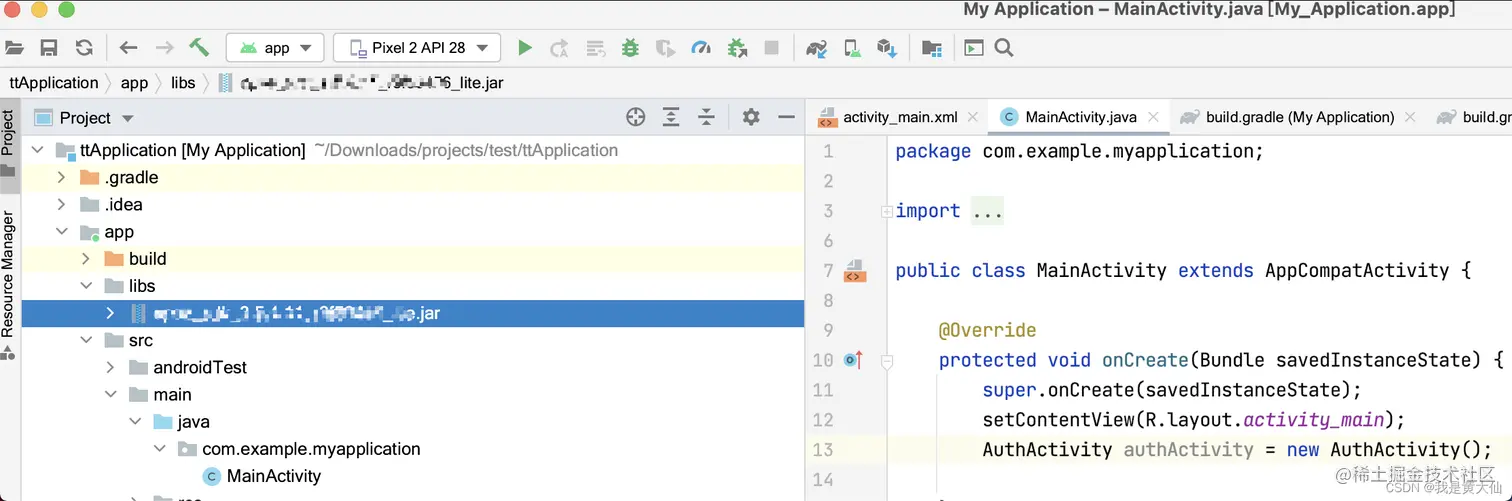Click ttApplication in the navigation breadcrumb

54,83
